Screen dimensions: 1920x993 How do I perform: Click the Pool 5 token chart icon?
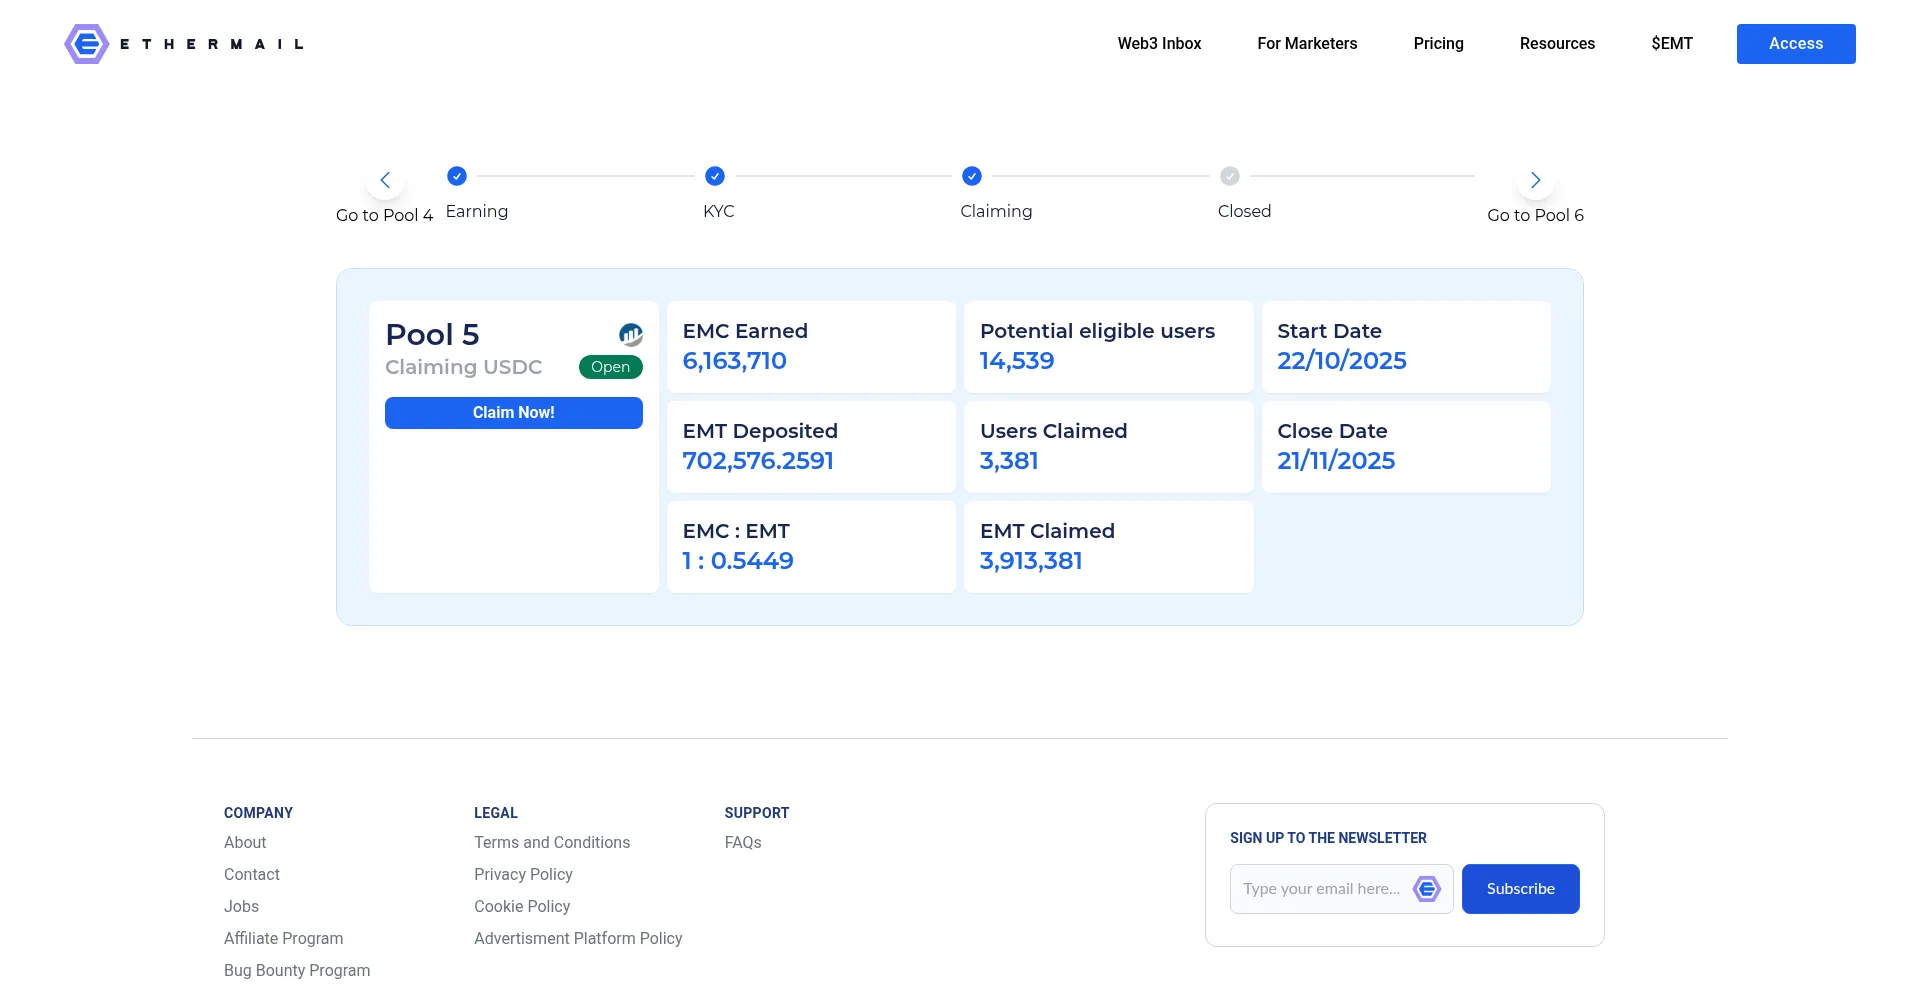[x=630, y=334]
